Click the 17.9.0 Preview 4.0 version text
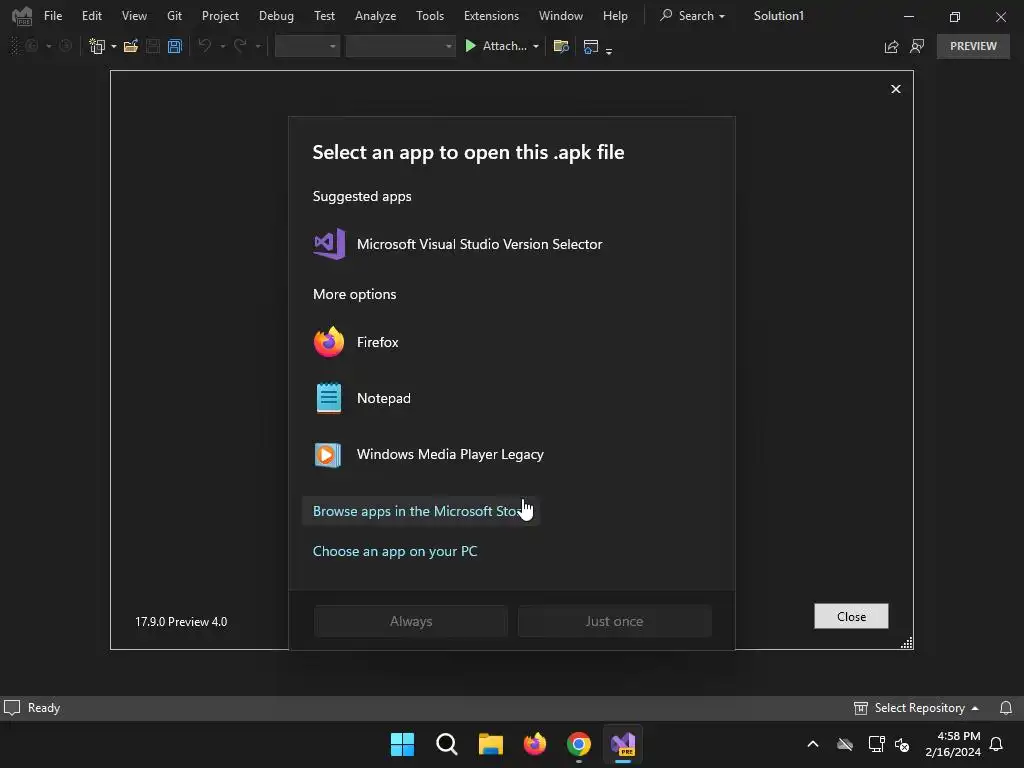The width and height of the screenshot is (1024, 768). coord(181,622)
